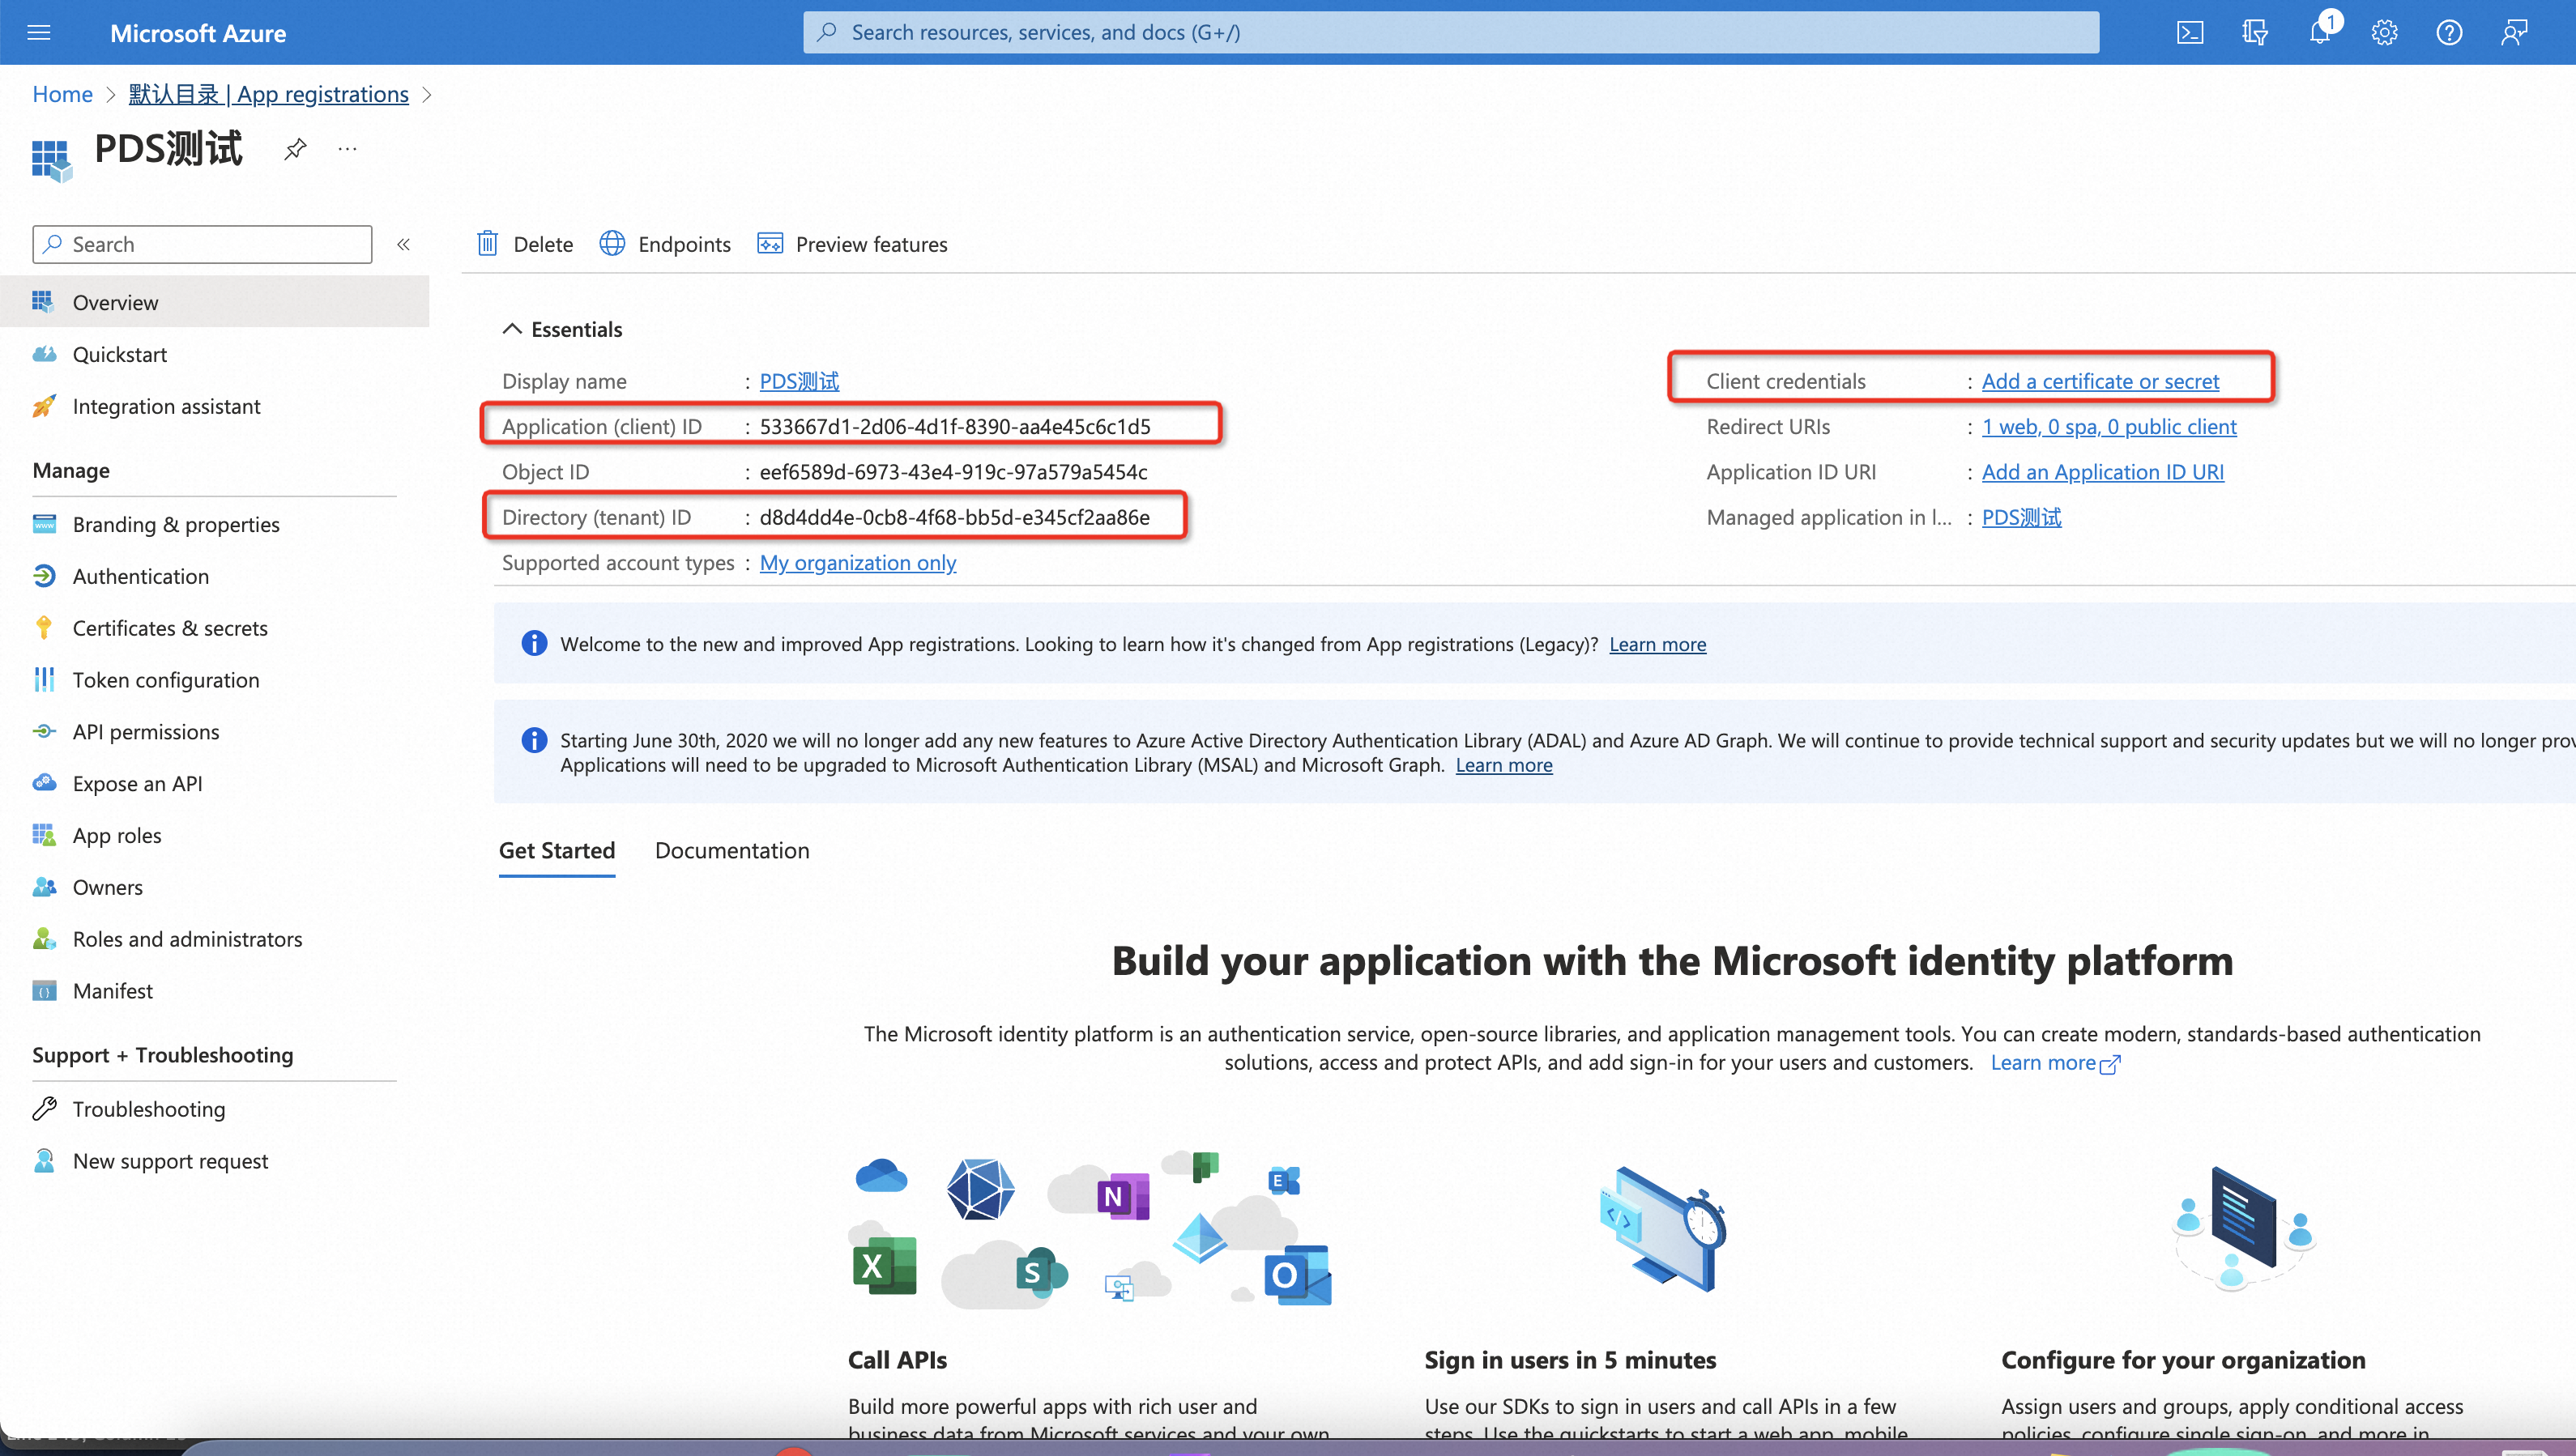Open the feedback icon in header

coord(2514,33)
